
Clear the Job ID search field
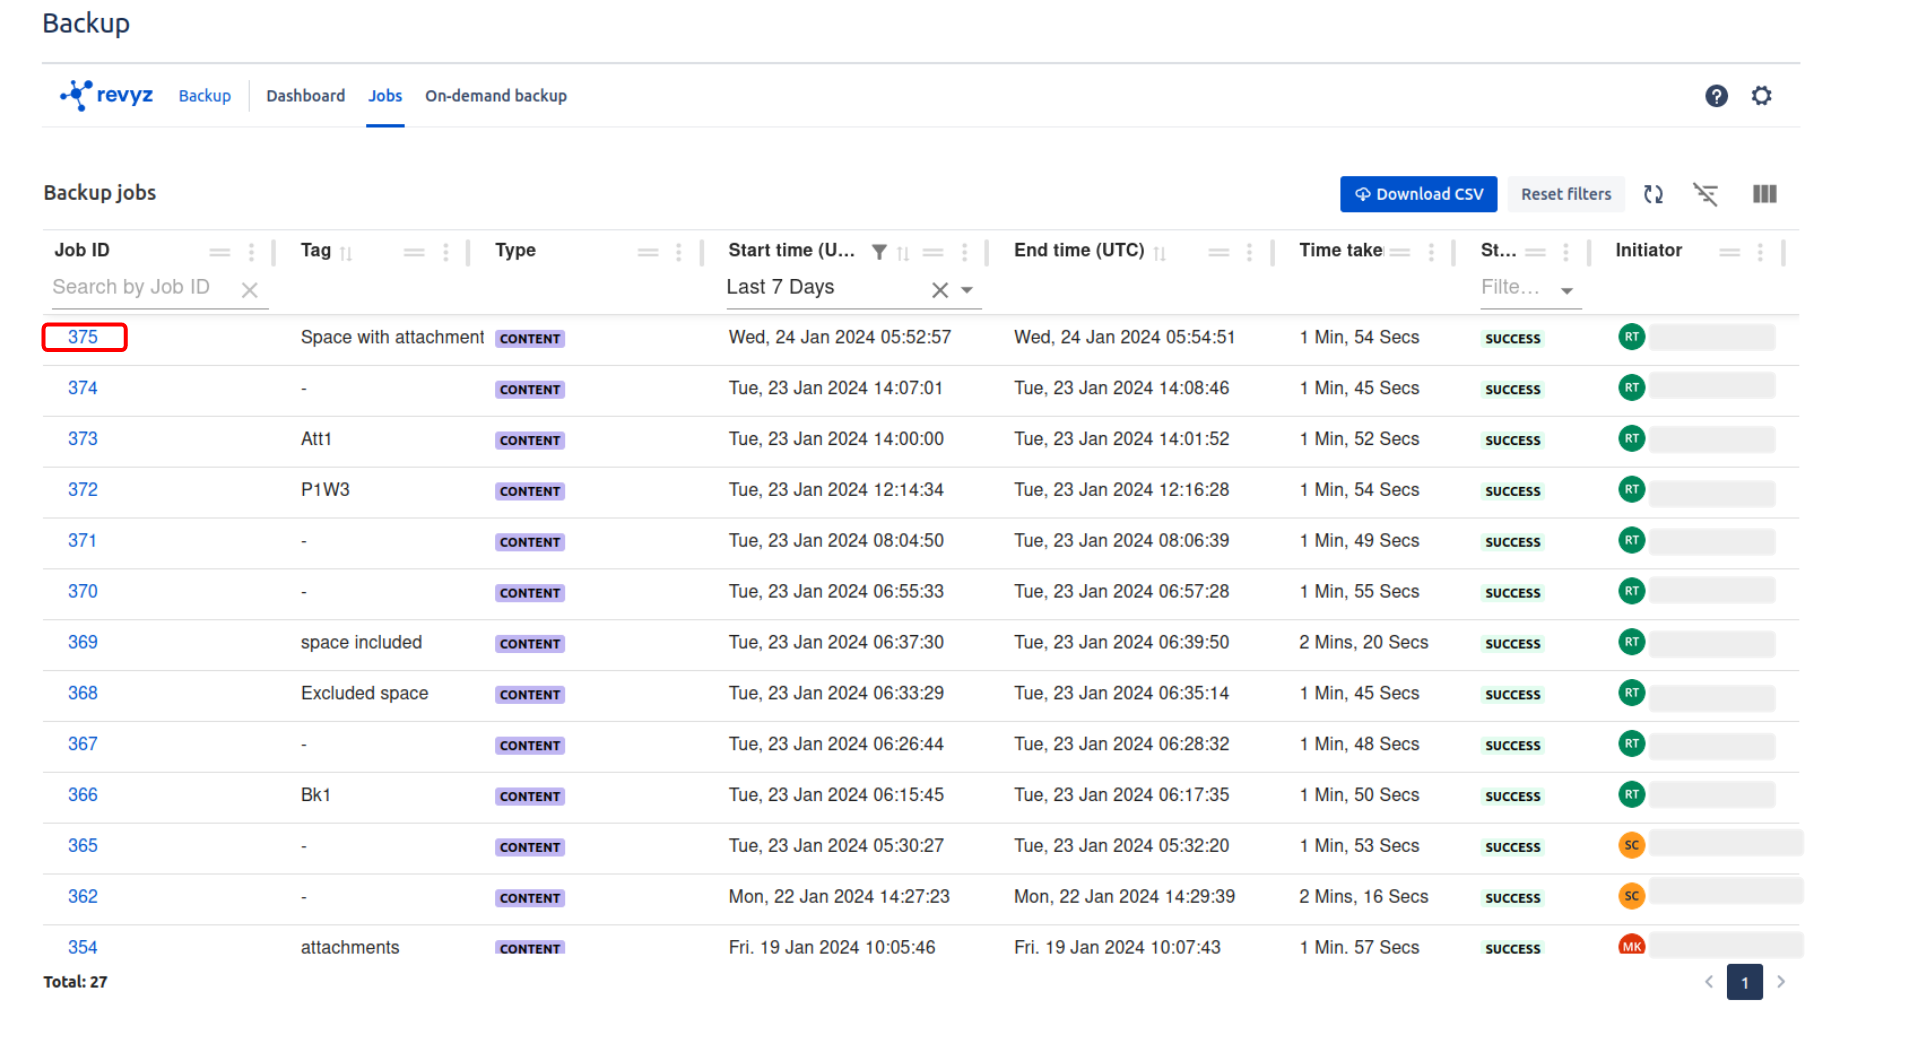click(250, 290)
